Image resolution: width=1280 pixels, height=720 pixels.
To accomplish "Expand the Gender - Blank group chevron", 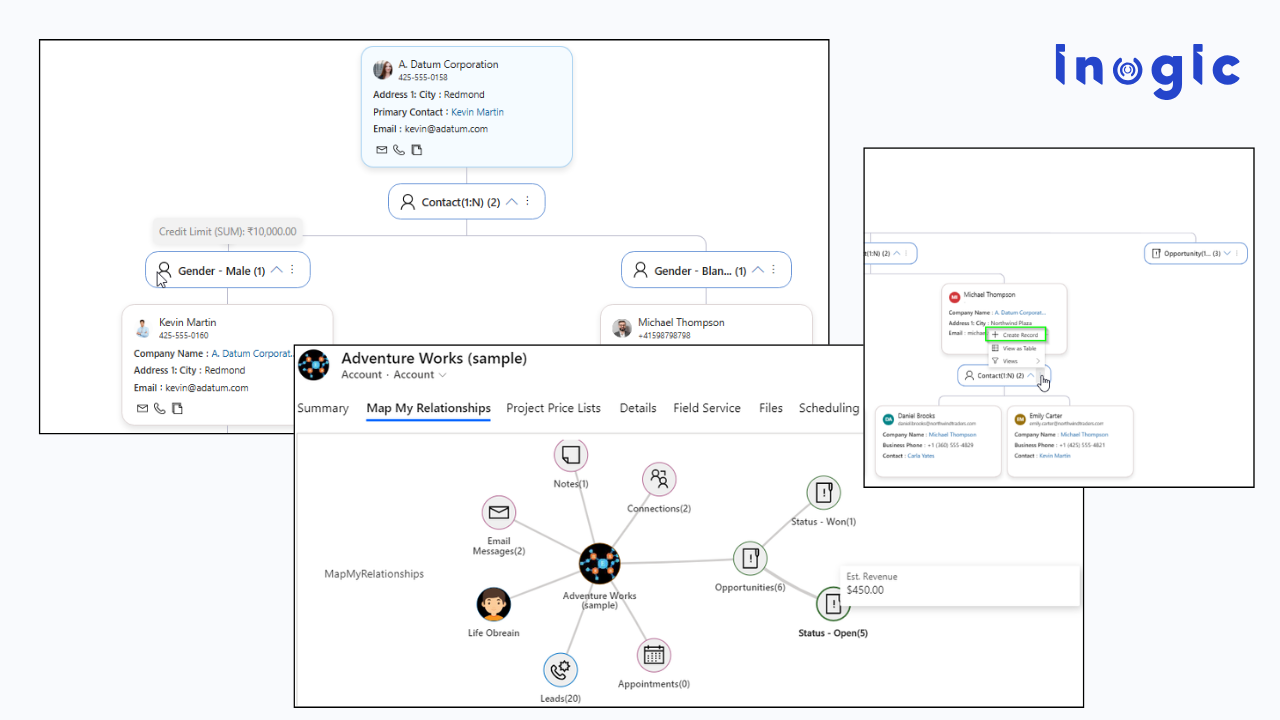I will (757, 268).
